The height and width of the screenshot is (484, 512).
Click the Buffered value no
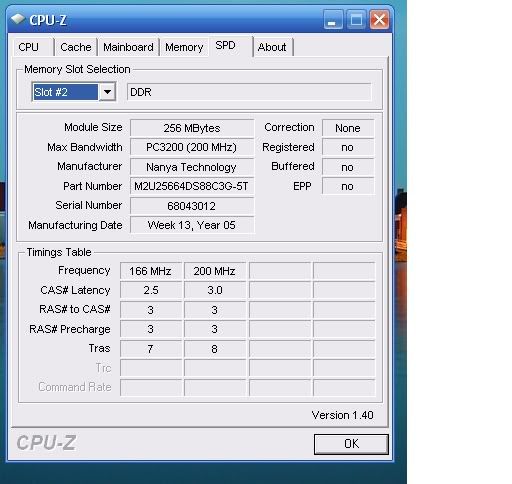pyautogui.click(x=348, y=167)
